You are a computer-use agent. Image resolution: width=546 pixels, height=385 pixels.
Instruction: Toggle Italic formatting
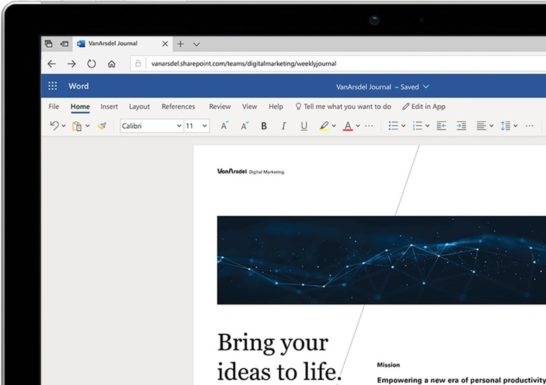[x=284, y=126]
